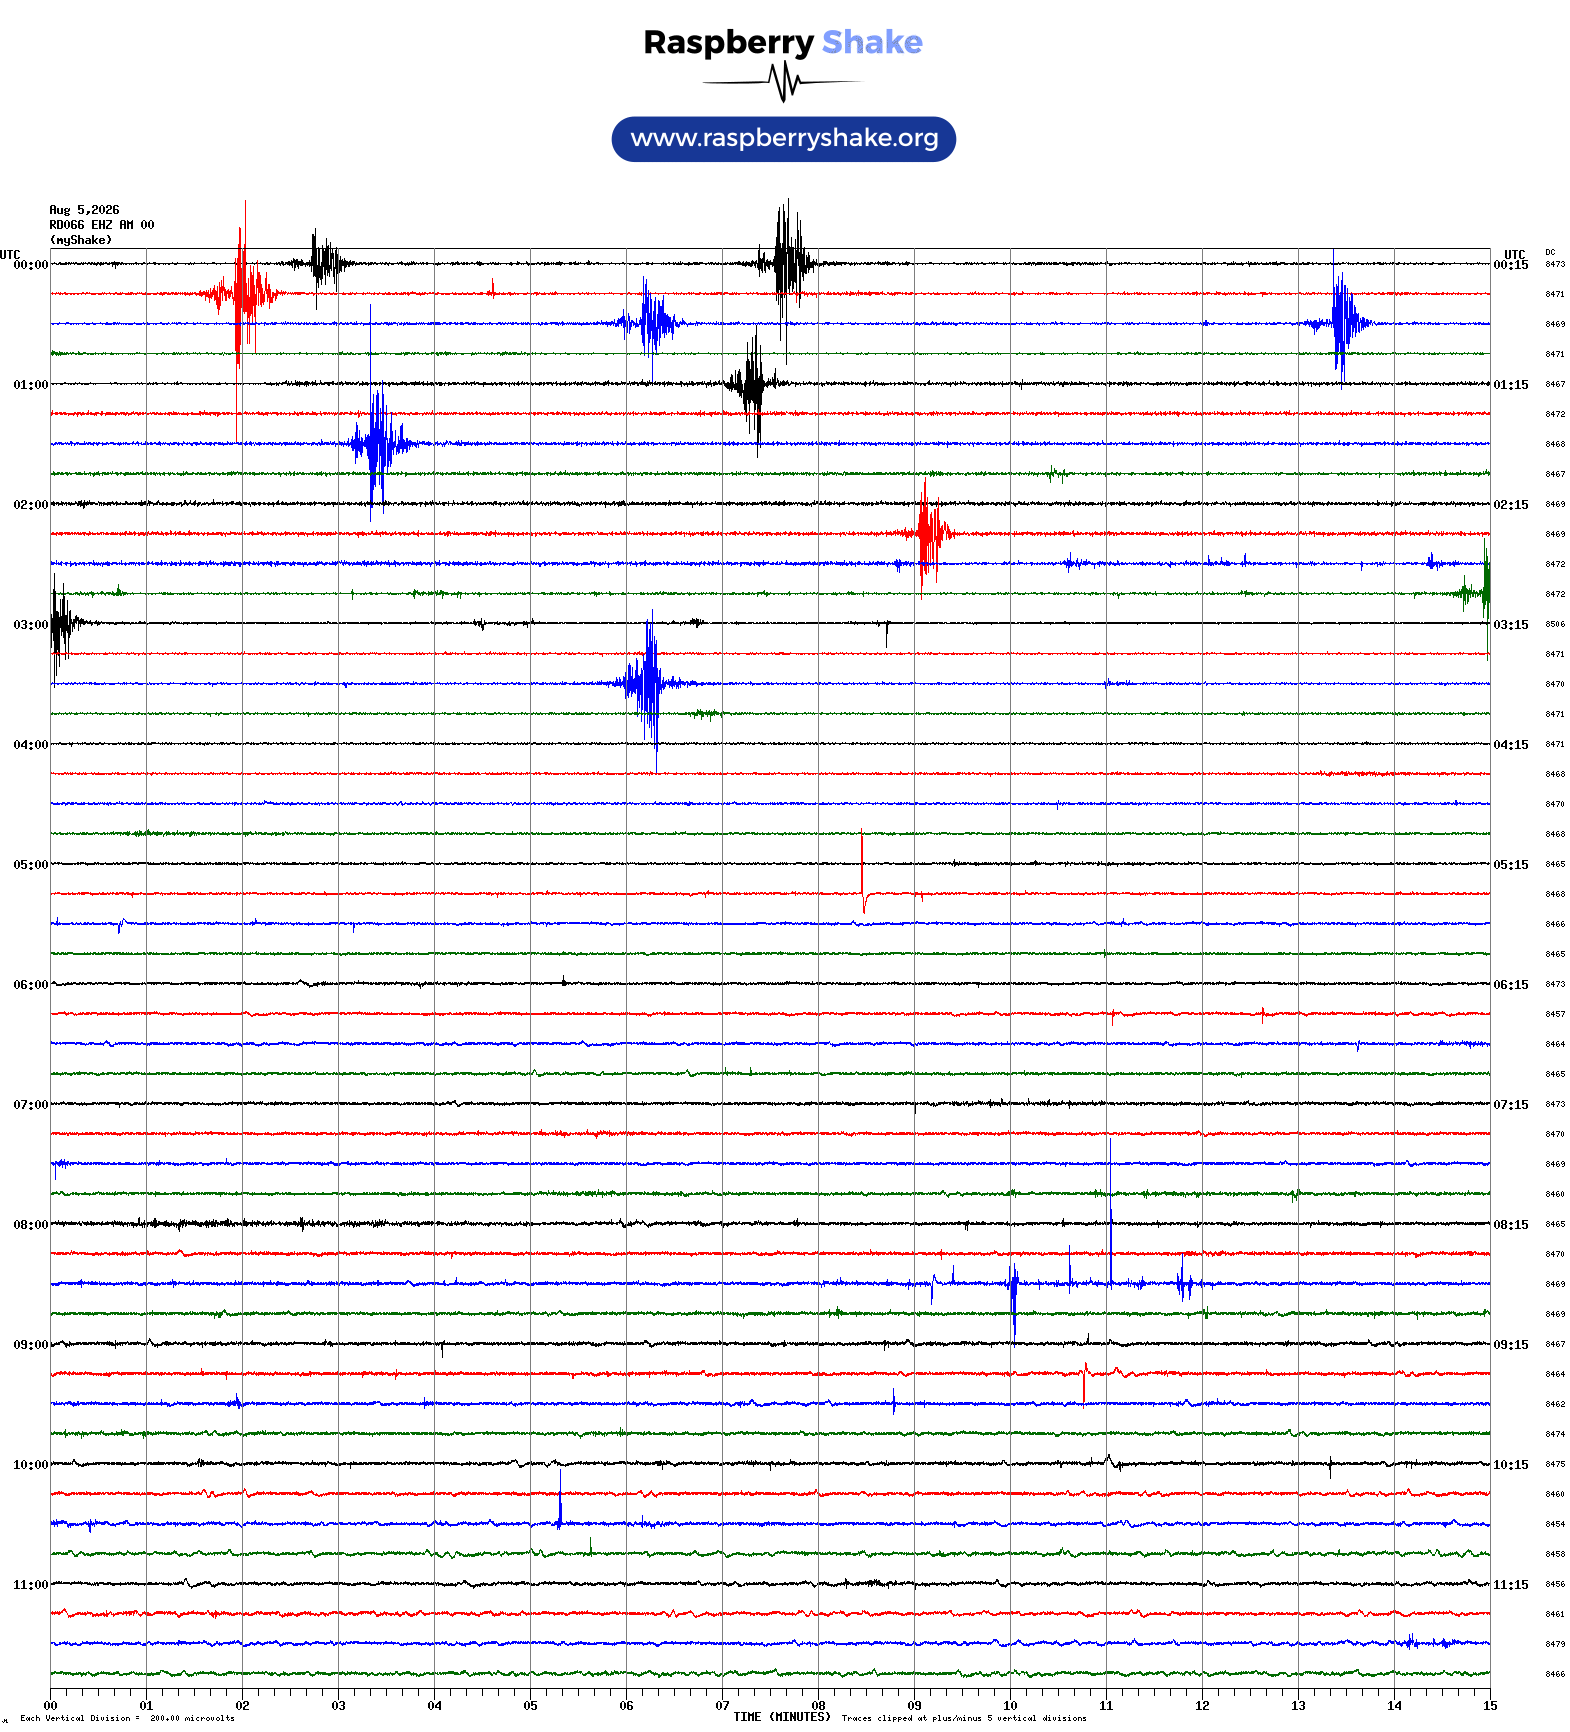Click minute 15 on the bottom axis

pyautogui.click(x=1490, y=1706)
